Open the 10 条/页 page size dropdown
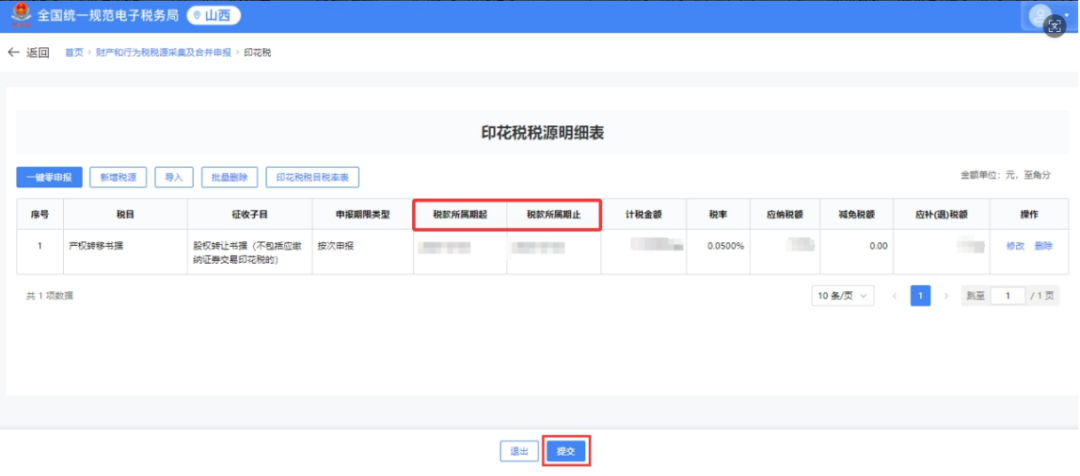The image size is (1080, 476). point(843,296)
